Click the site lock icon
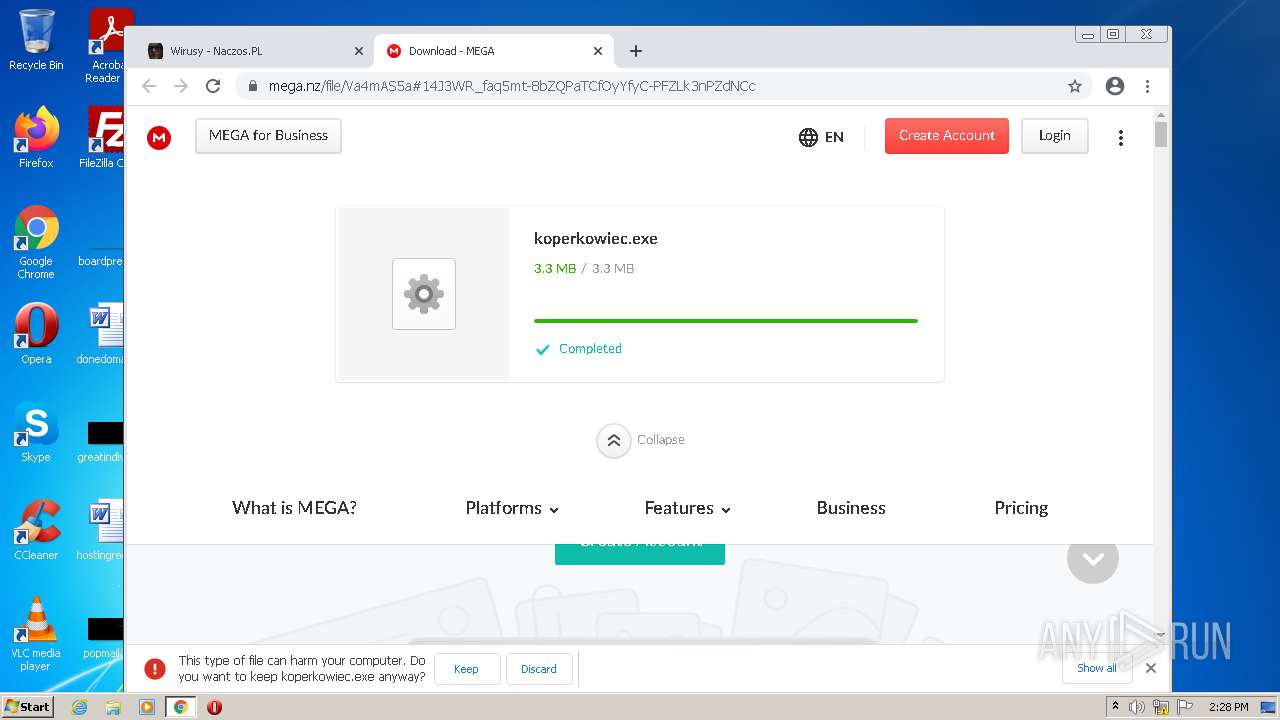The height and width of the screenshot is (720, 1280). [254, 86]
